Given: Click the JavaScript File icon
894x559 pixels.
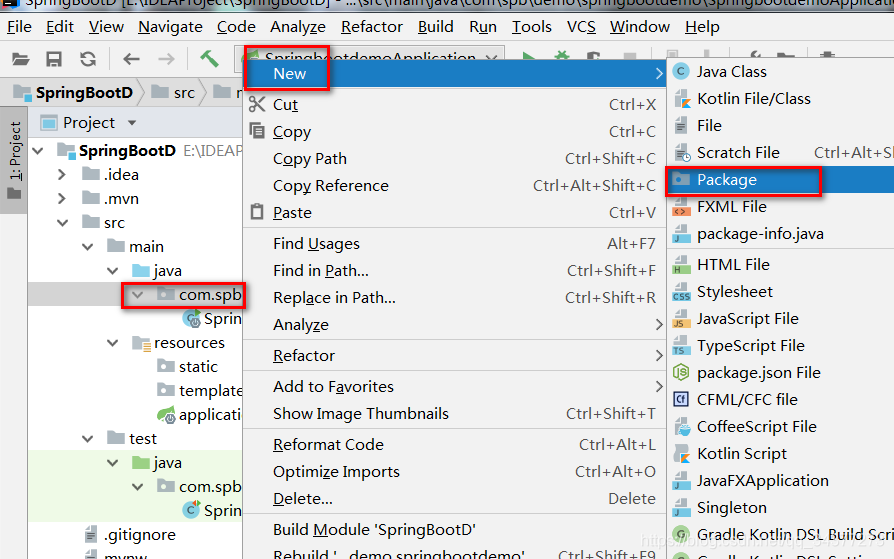Looking at the screenshot, I should (x=681, y=319).
